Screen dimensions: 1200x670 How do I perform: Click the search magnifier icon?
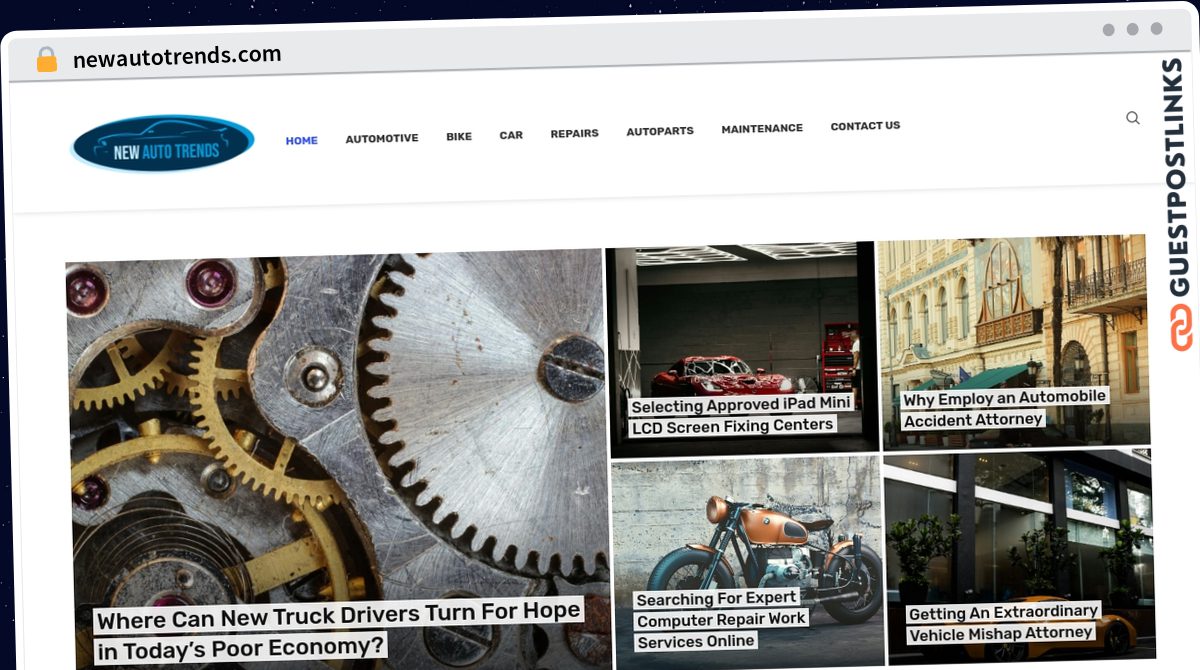1132,118
